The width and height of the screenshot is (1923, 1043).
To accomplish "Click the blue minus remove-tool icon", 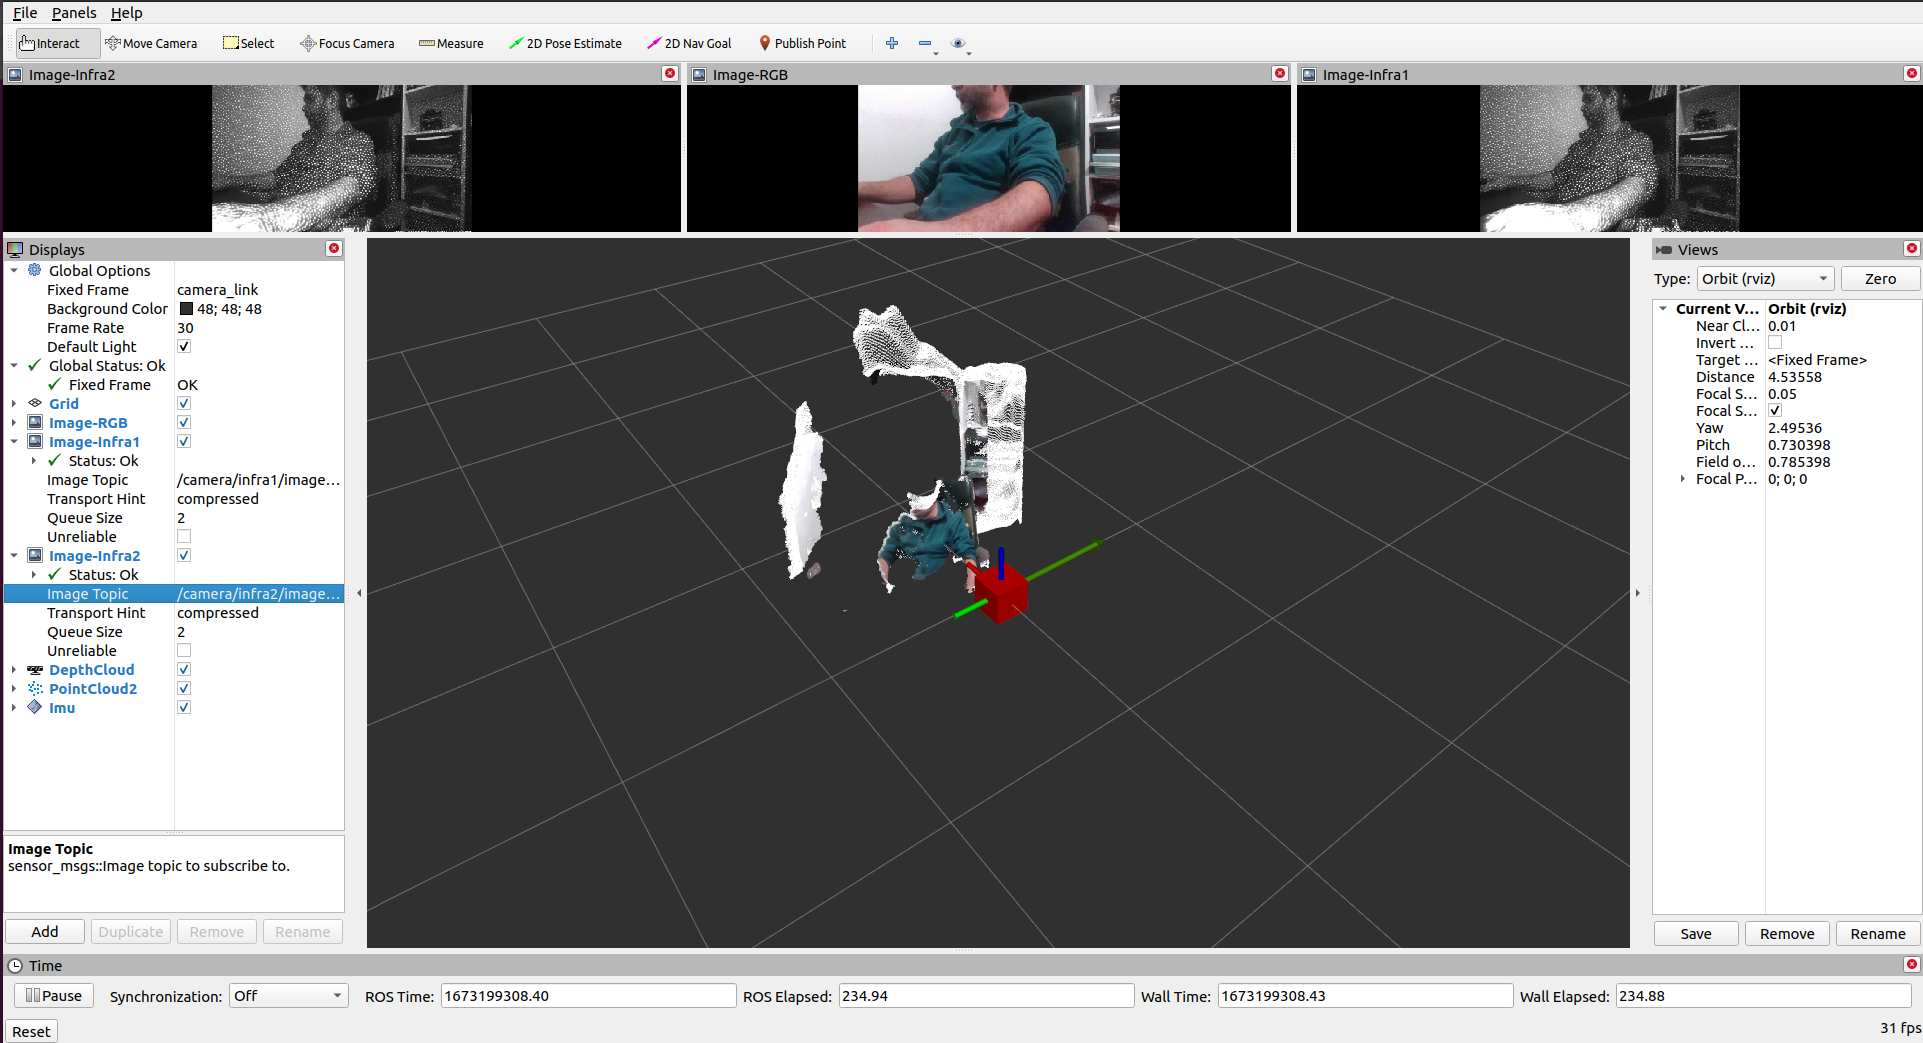I will [925, 43].
